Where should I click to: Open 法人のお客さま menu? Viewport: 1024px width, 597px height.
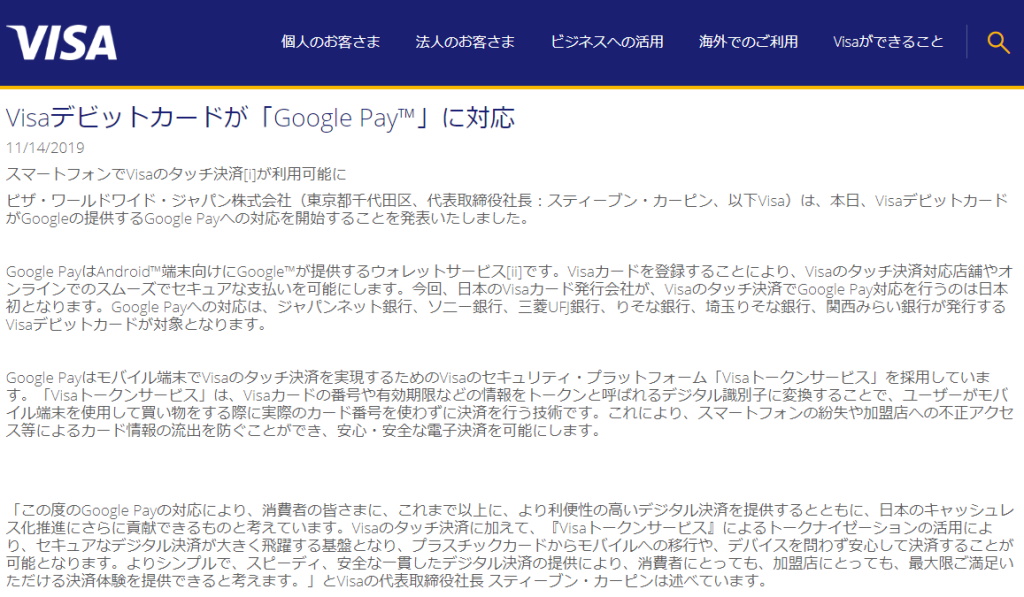(465, 42)
